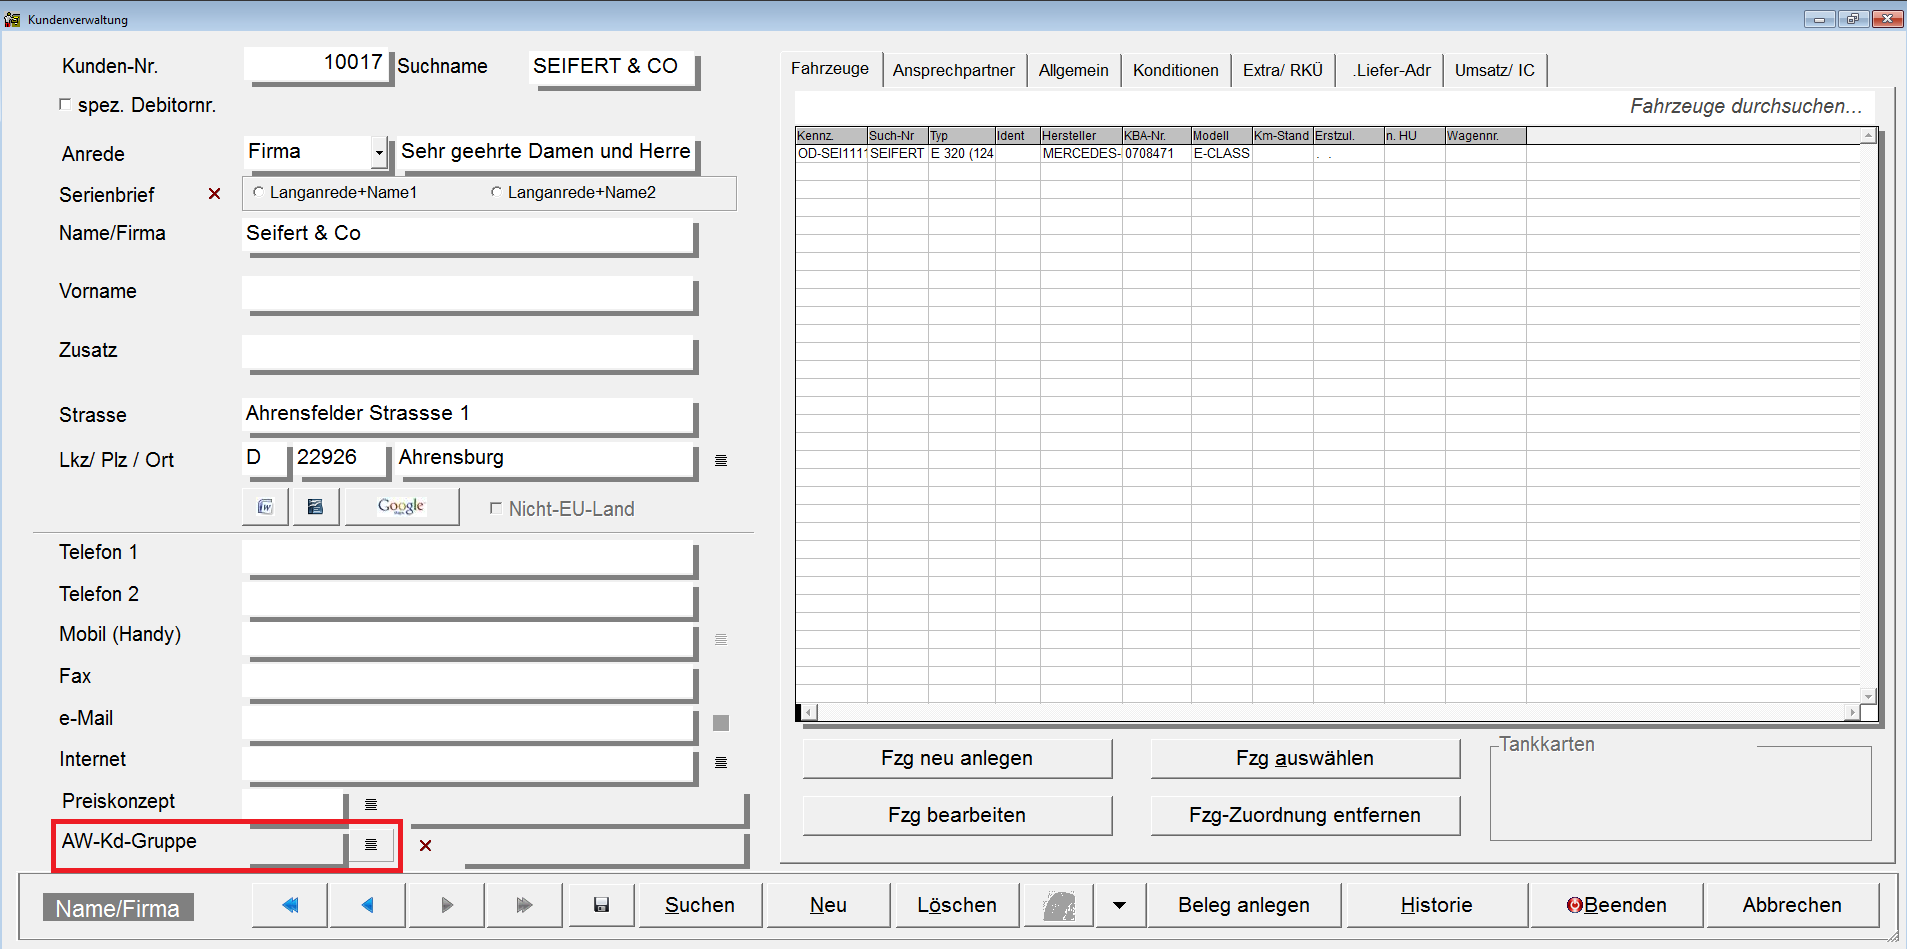Screen dimensions: 1907x949
Task: Switch to the Umsatz/ IC tab
Action: (1495, 71)
